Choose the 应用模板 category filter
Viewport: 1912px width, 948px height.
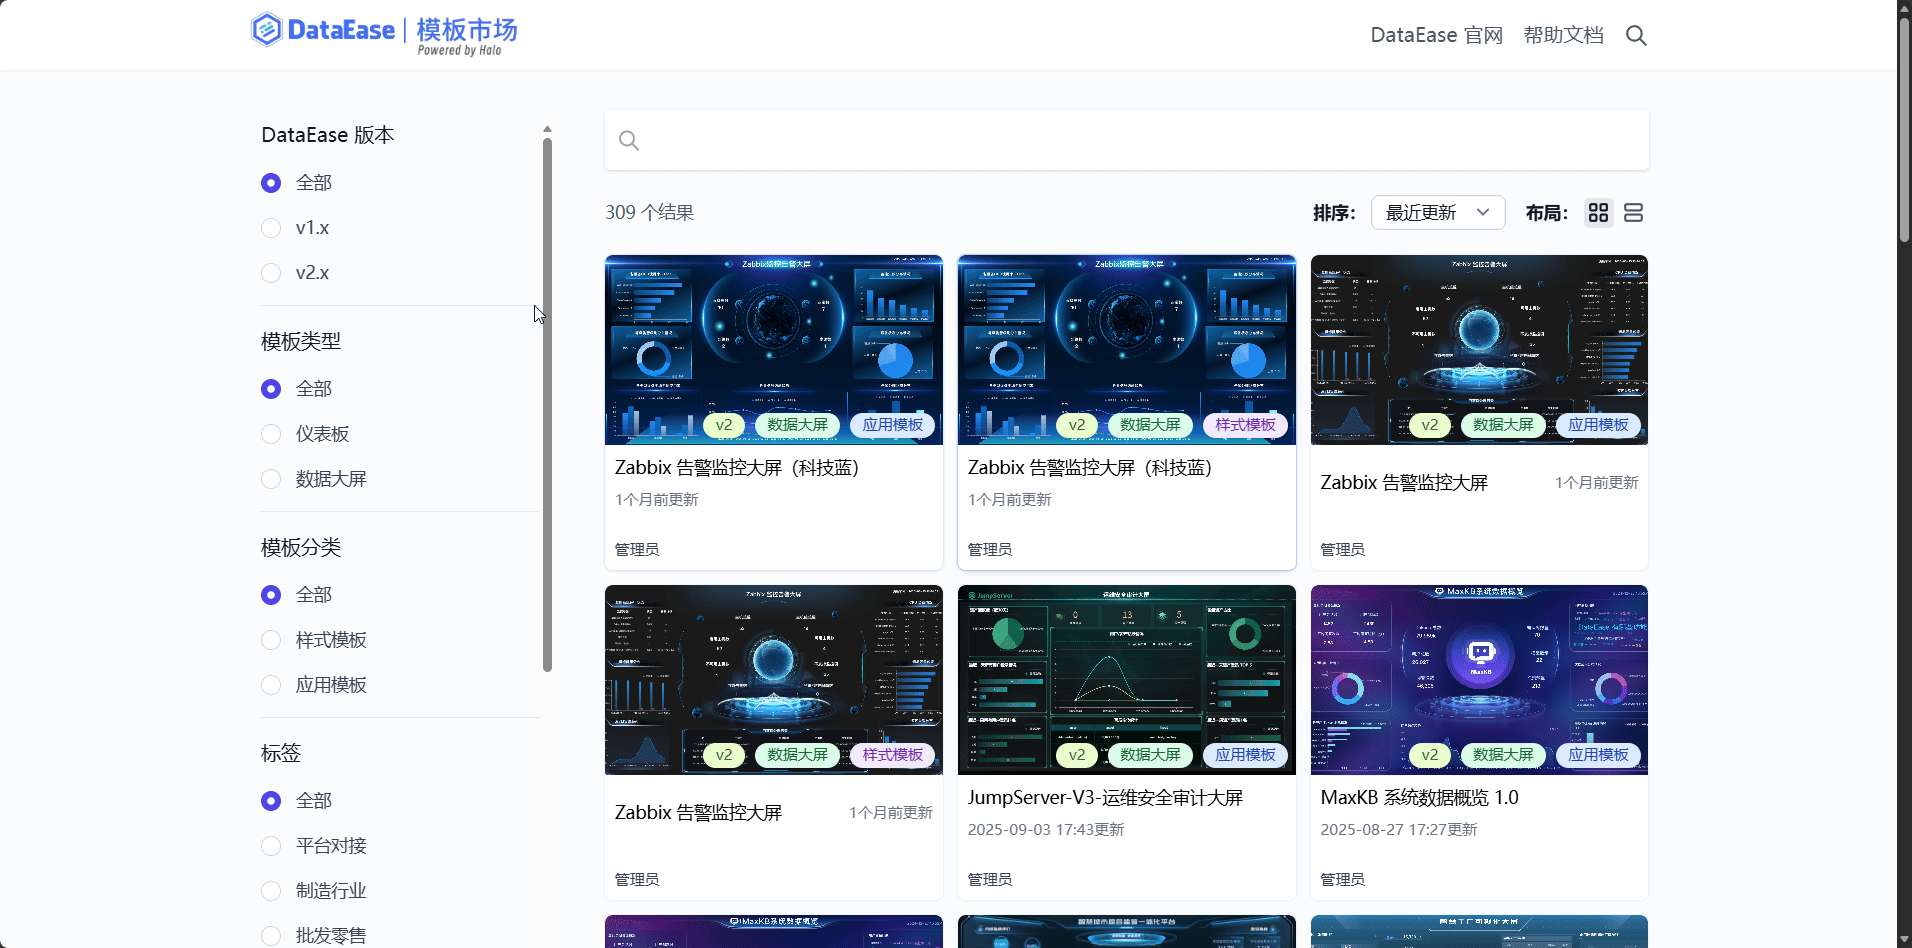271,685
